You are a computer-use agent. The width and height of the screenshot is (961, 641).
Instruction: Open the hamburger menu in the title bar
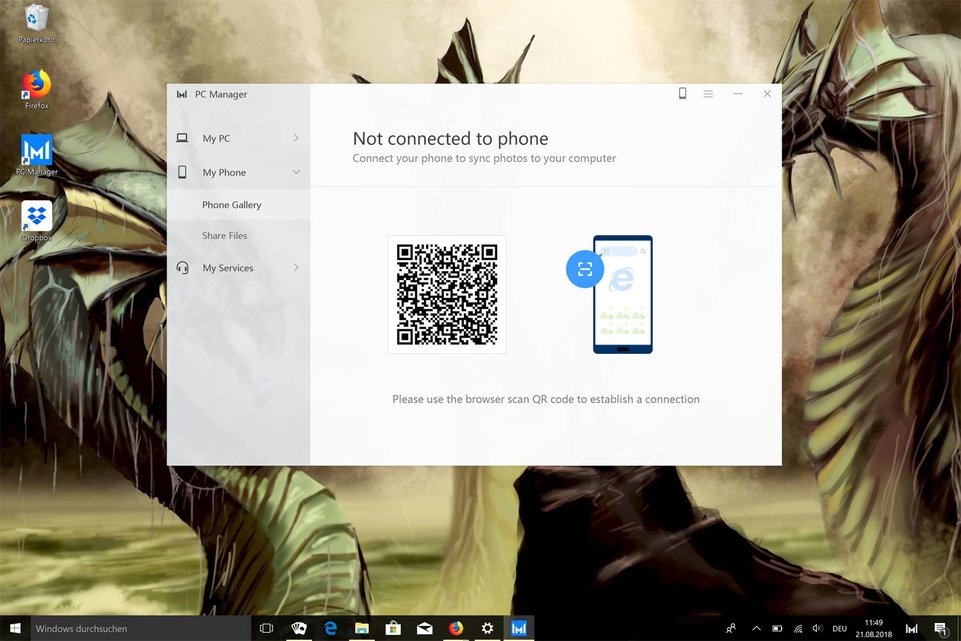pos(708,93)
